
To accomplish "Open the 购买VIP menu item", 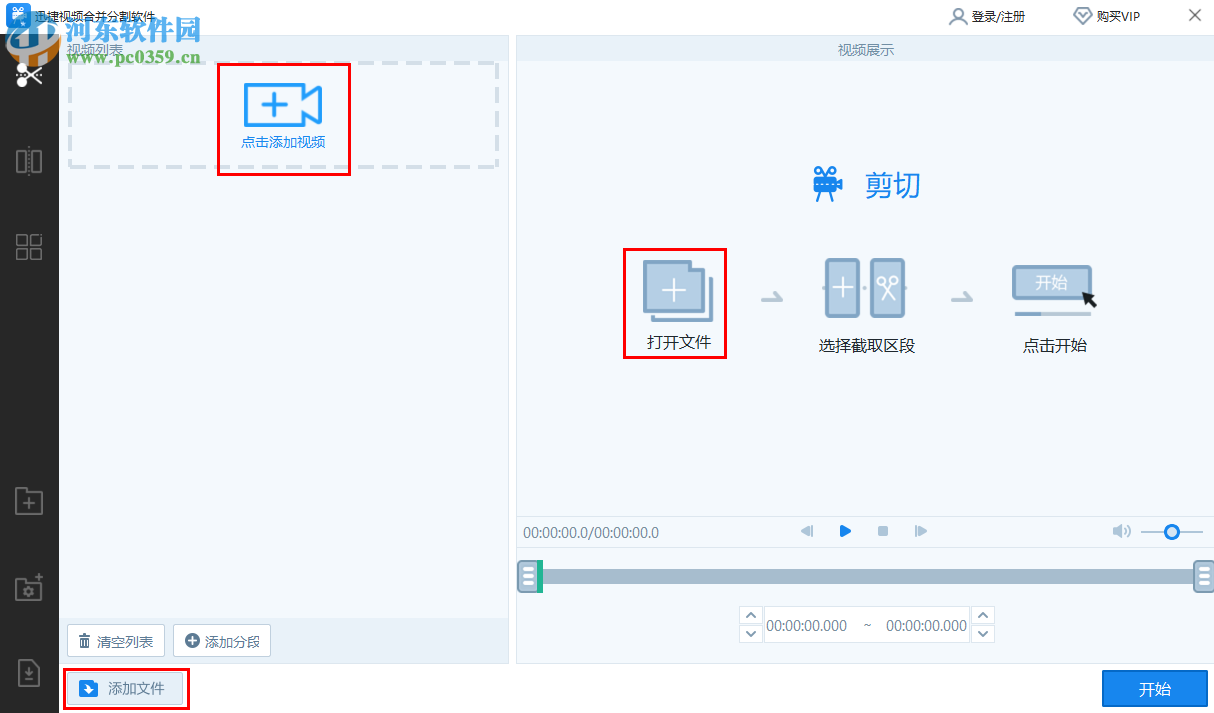I will pos(1106,16).
